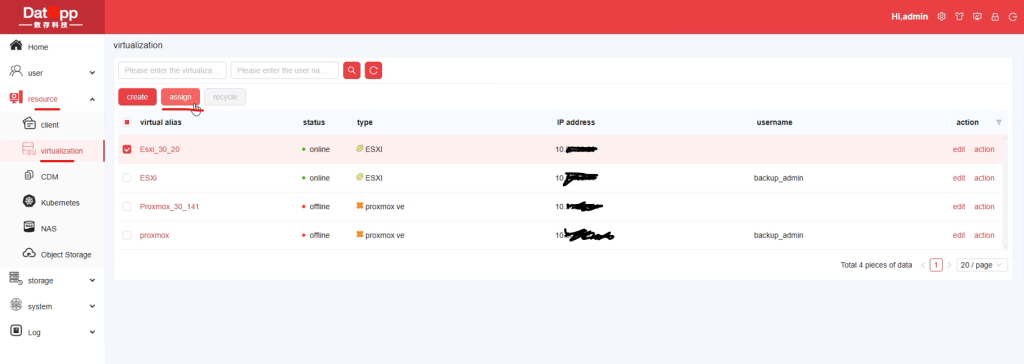This screenshot has height=364, width=1024.
Task: Click edit link for proxmox row
Action: 959,235
